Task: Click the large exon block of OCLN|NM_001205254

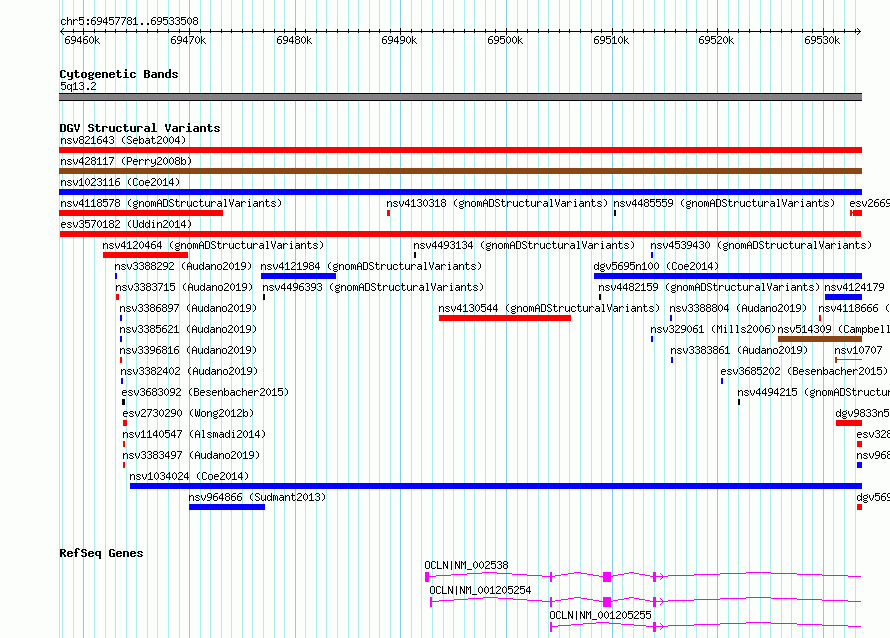Action: (x=607, y=602)
